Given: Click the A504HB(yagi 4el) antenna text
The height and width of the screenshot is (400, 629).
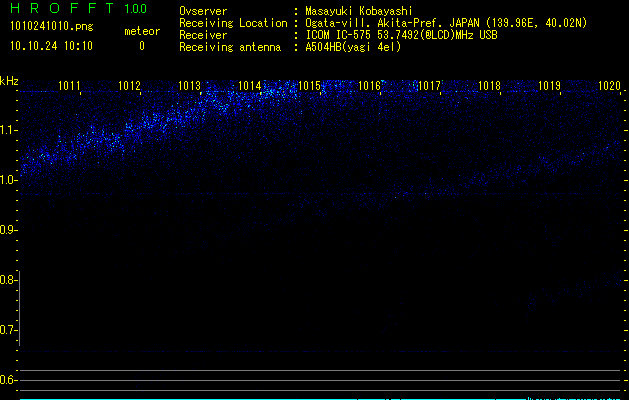Looking at the screenshot, I should (x=353, y=47).
